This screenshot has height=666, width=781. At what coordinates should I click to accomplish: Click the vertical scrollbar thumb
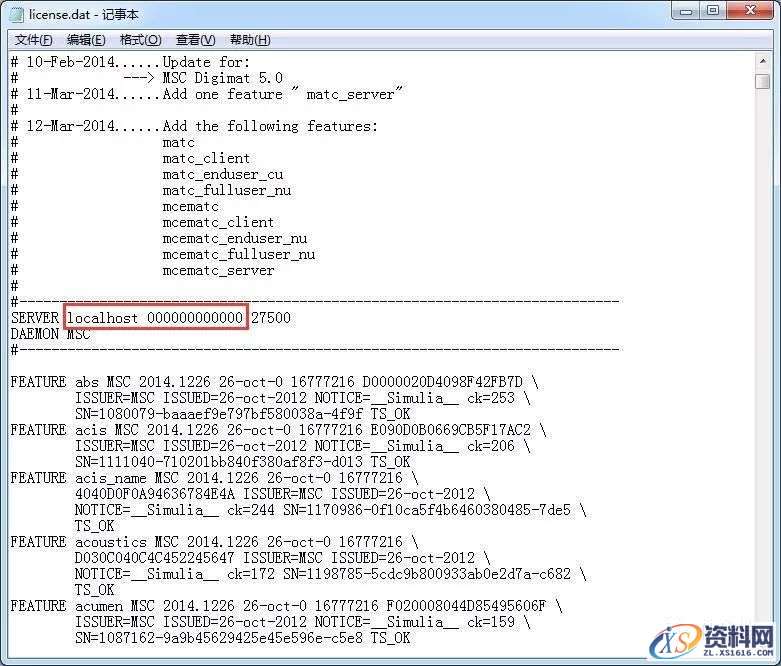click(x=763, y=81)
